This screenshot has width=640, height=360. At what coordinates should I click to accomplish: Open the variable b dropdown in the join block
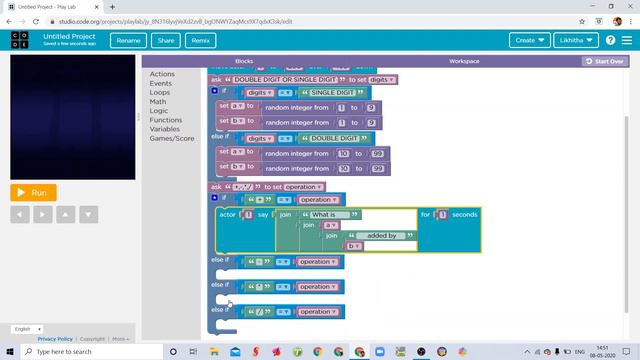coord(354,246)
